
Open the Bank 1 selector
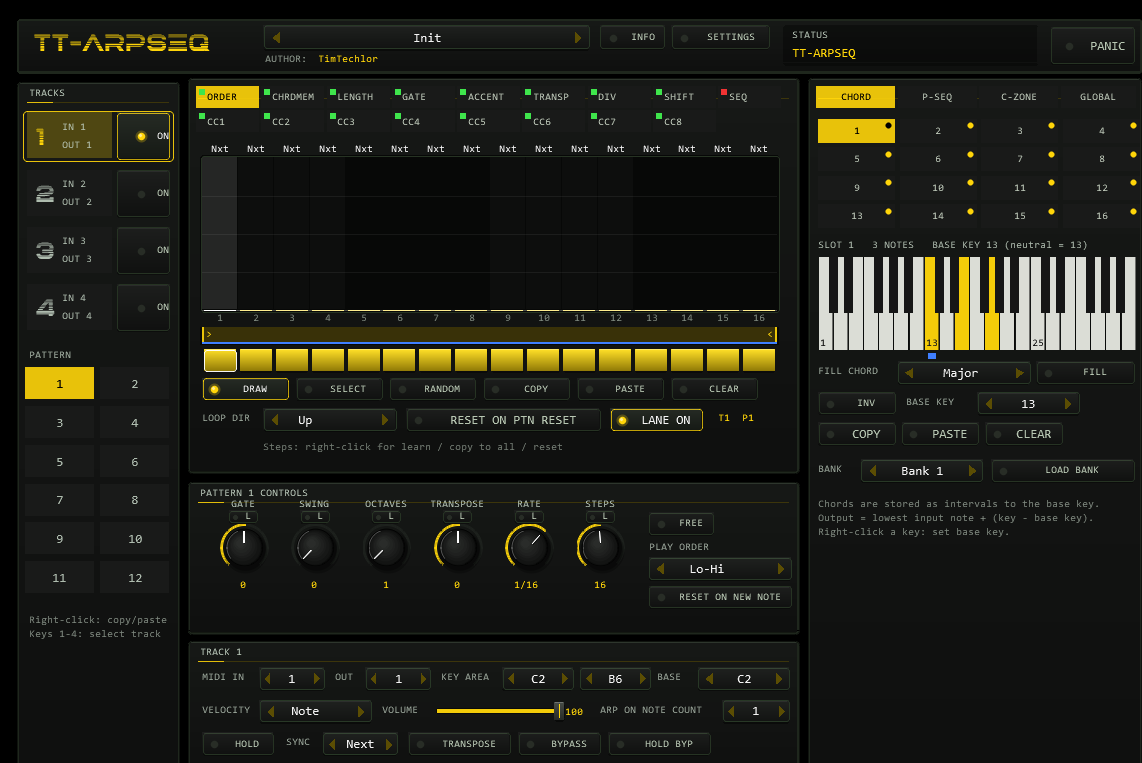(x=922, y=471)
